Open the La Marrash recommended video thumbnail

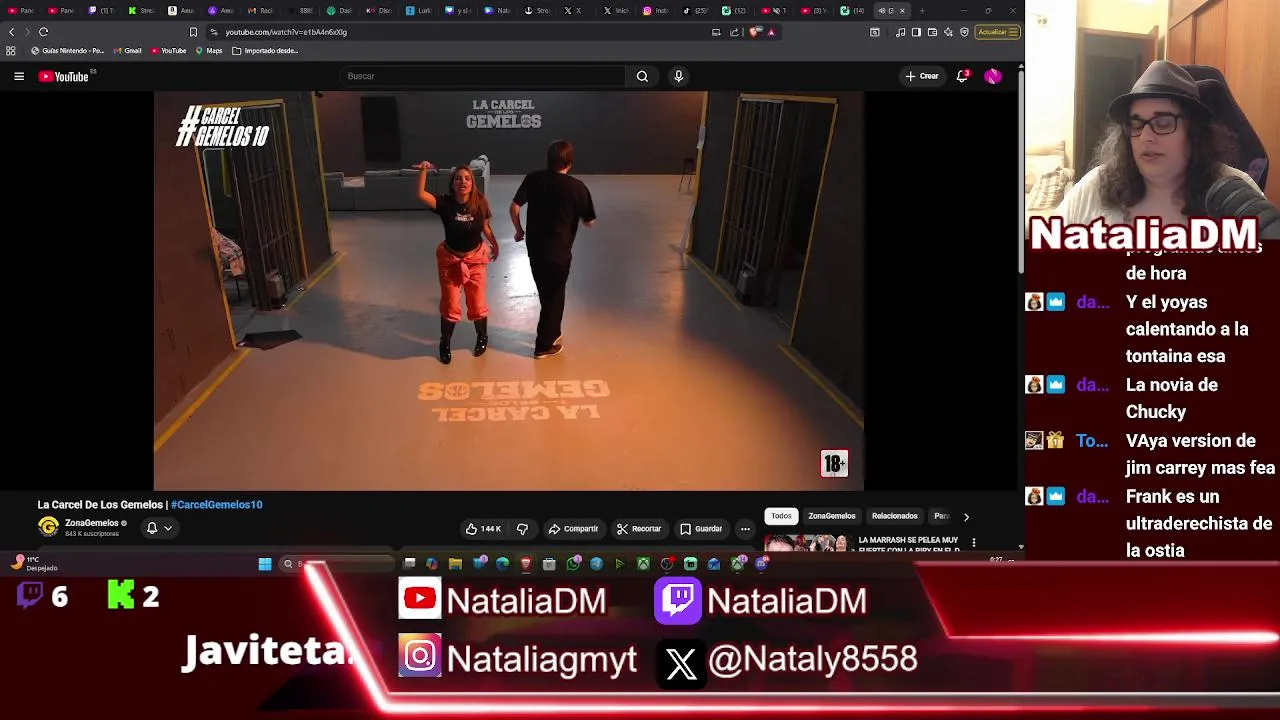pos(806,543)
